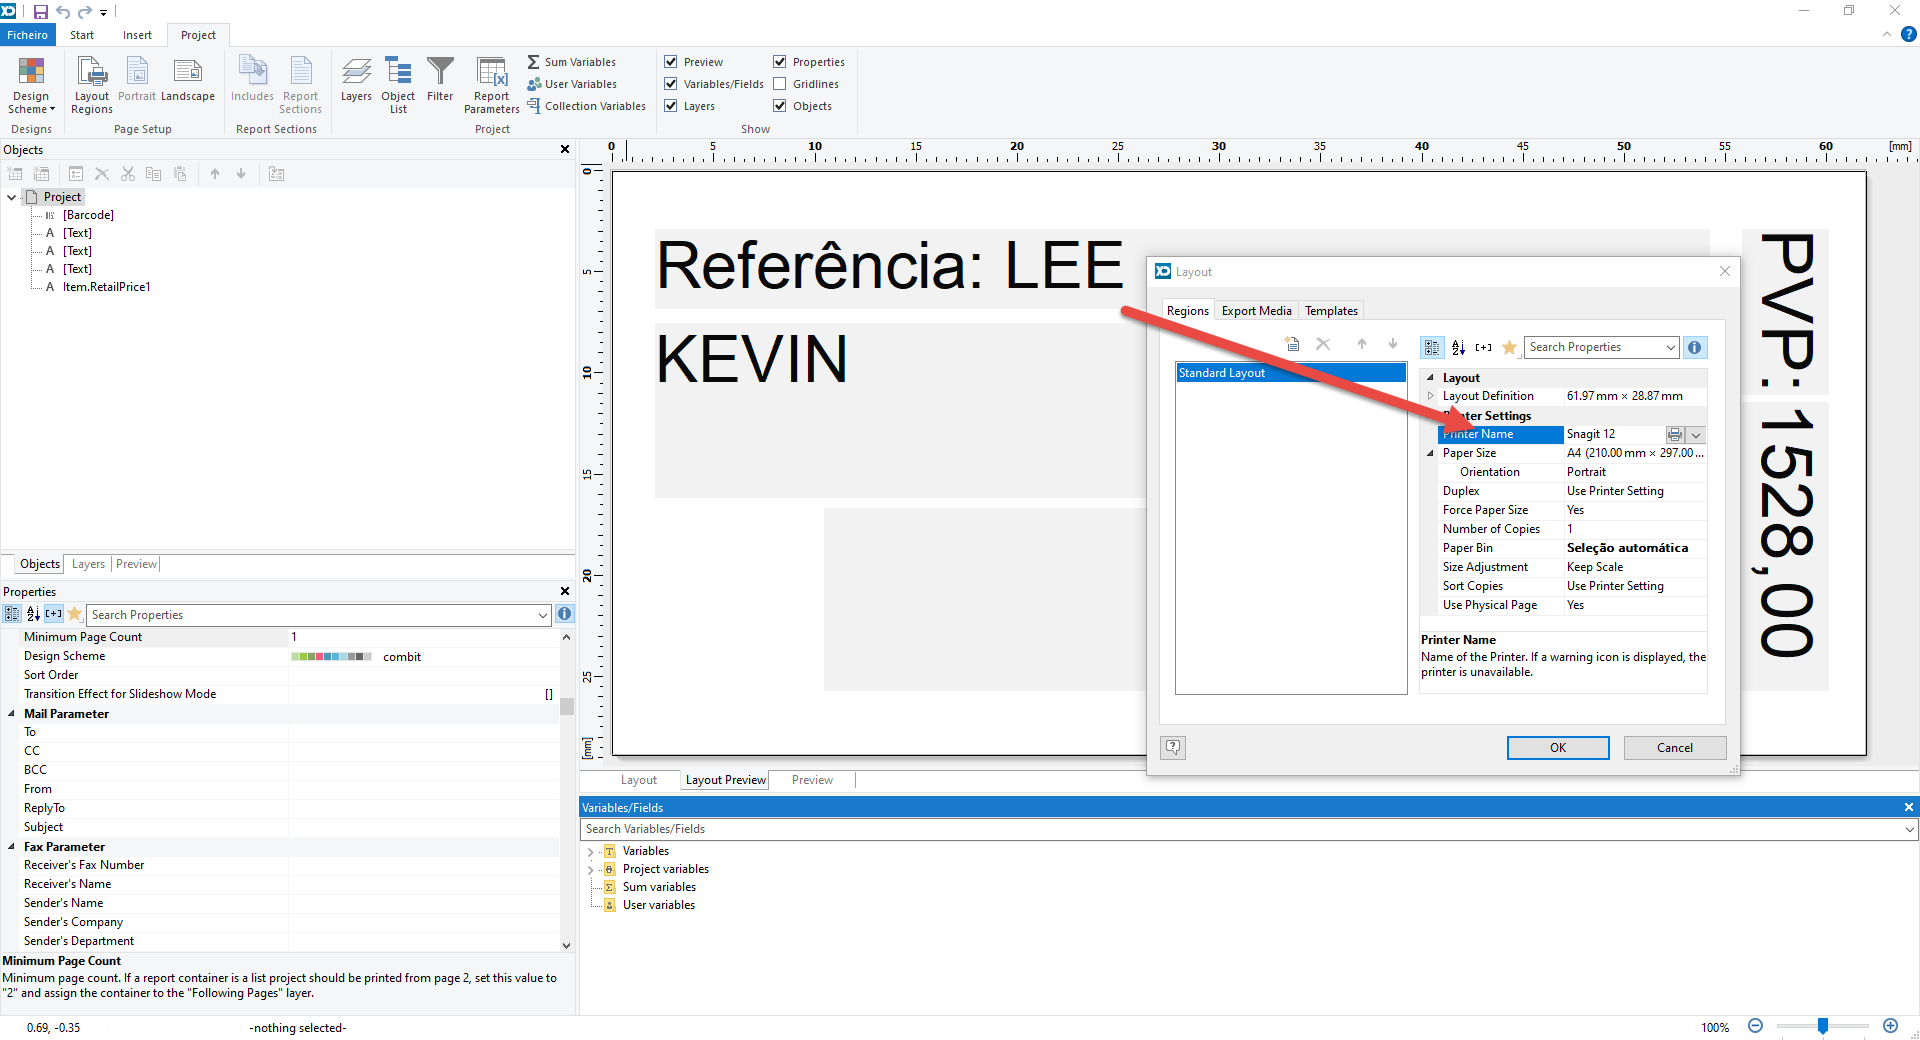Disable the Variables/Fields checkbox
1920x1040 pixels.
(671, 84)
